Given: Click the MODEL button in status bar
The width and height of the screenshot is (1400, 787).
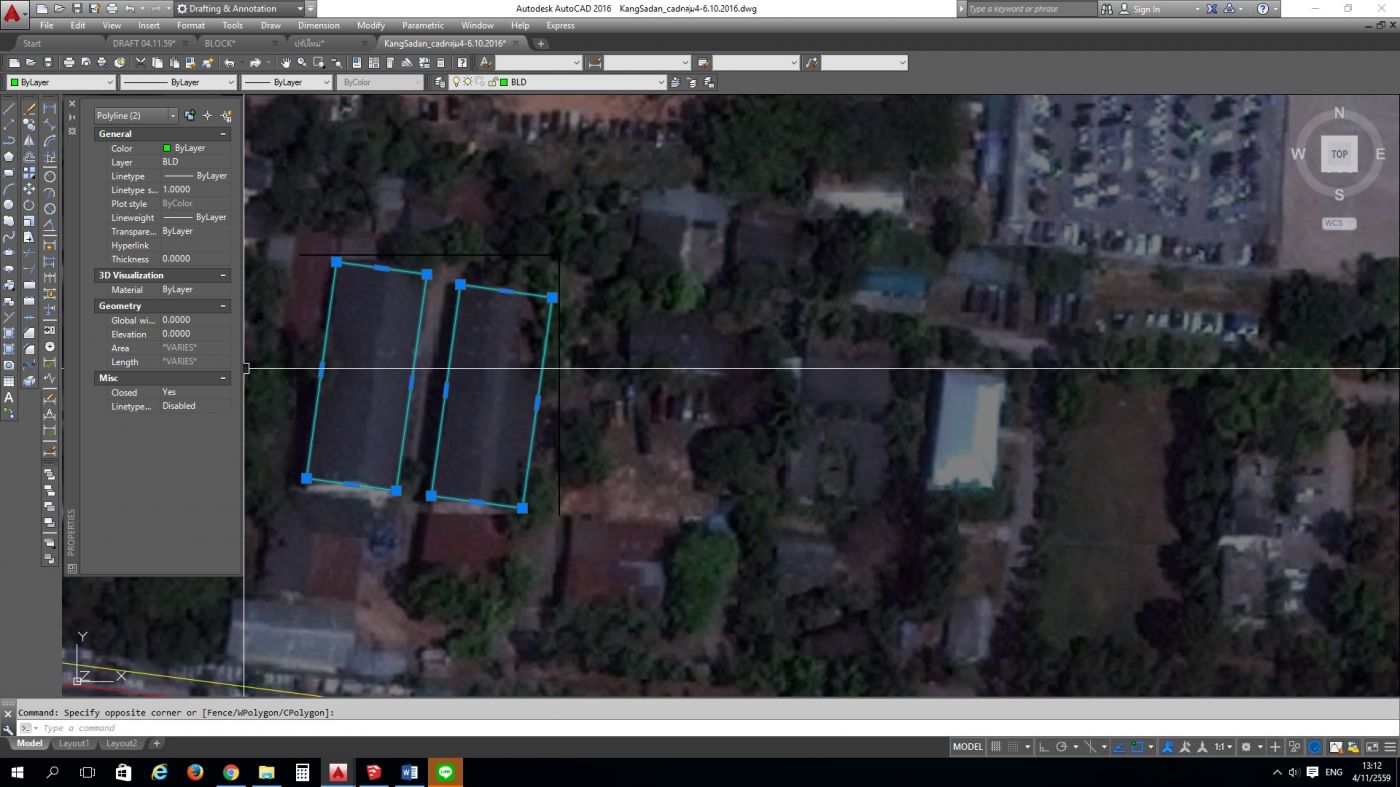Looking at the screenshot, I should [x=967, y=747].
